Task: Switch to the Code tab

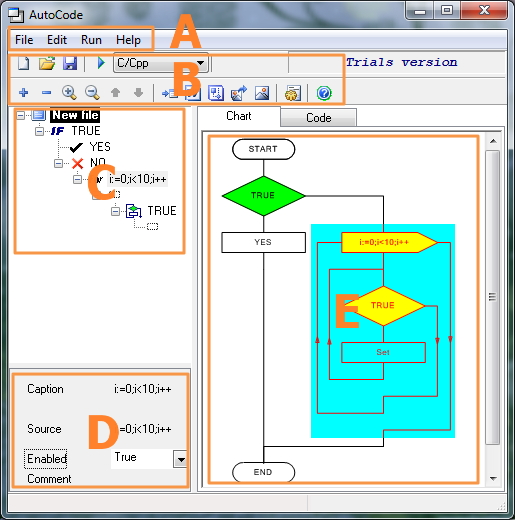Action: pyautogui.click(x=319, y=118)
